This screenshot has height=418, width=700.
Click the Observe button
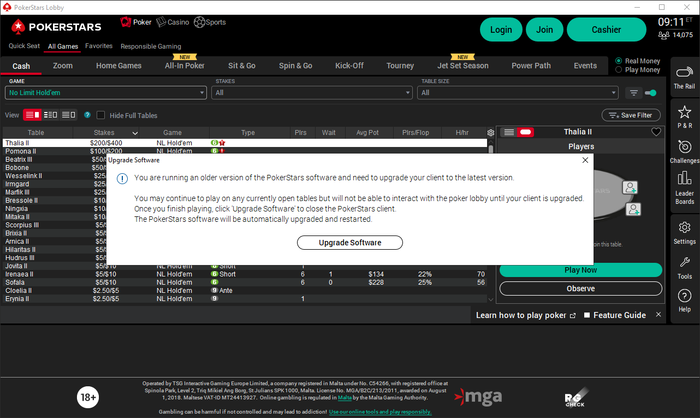click(580, 288)
